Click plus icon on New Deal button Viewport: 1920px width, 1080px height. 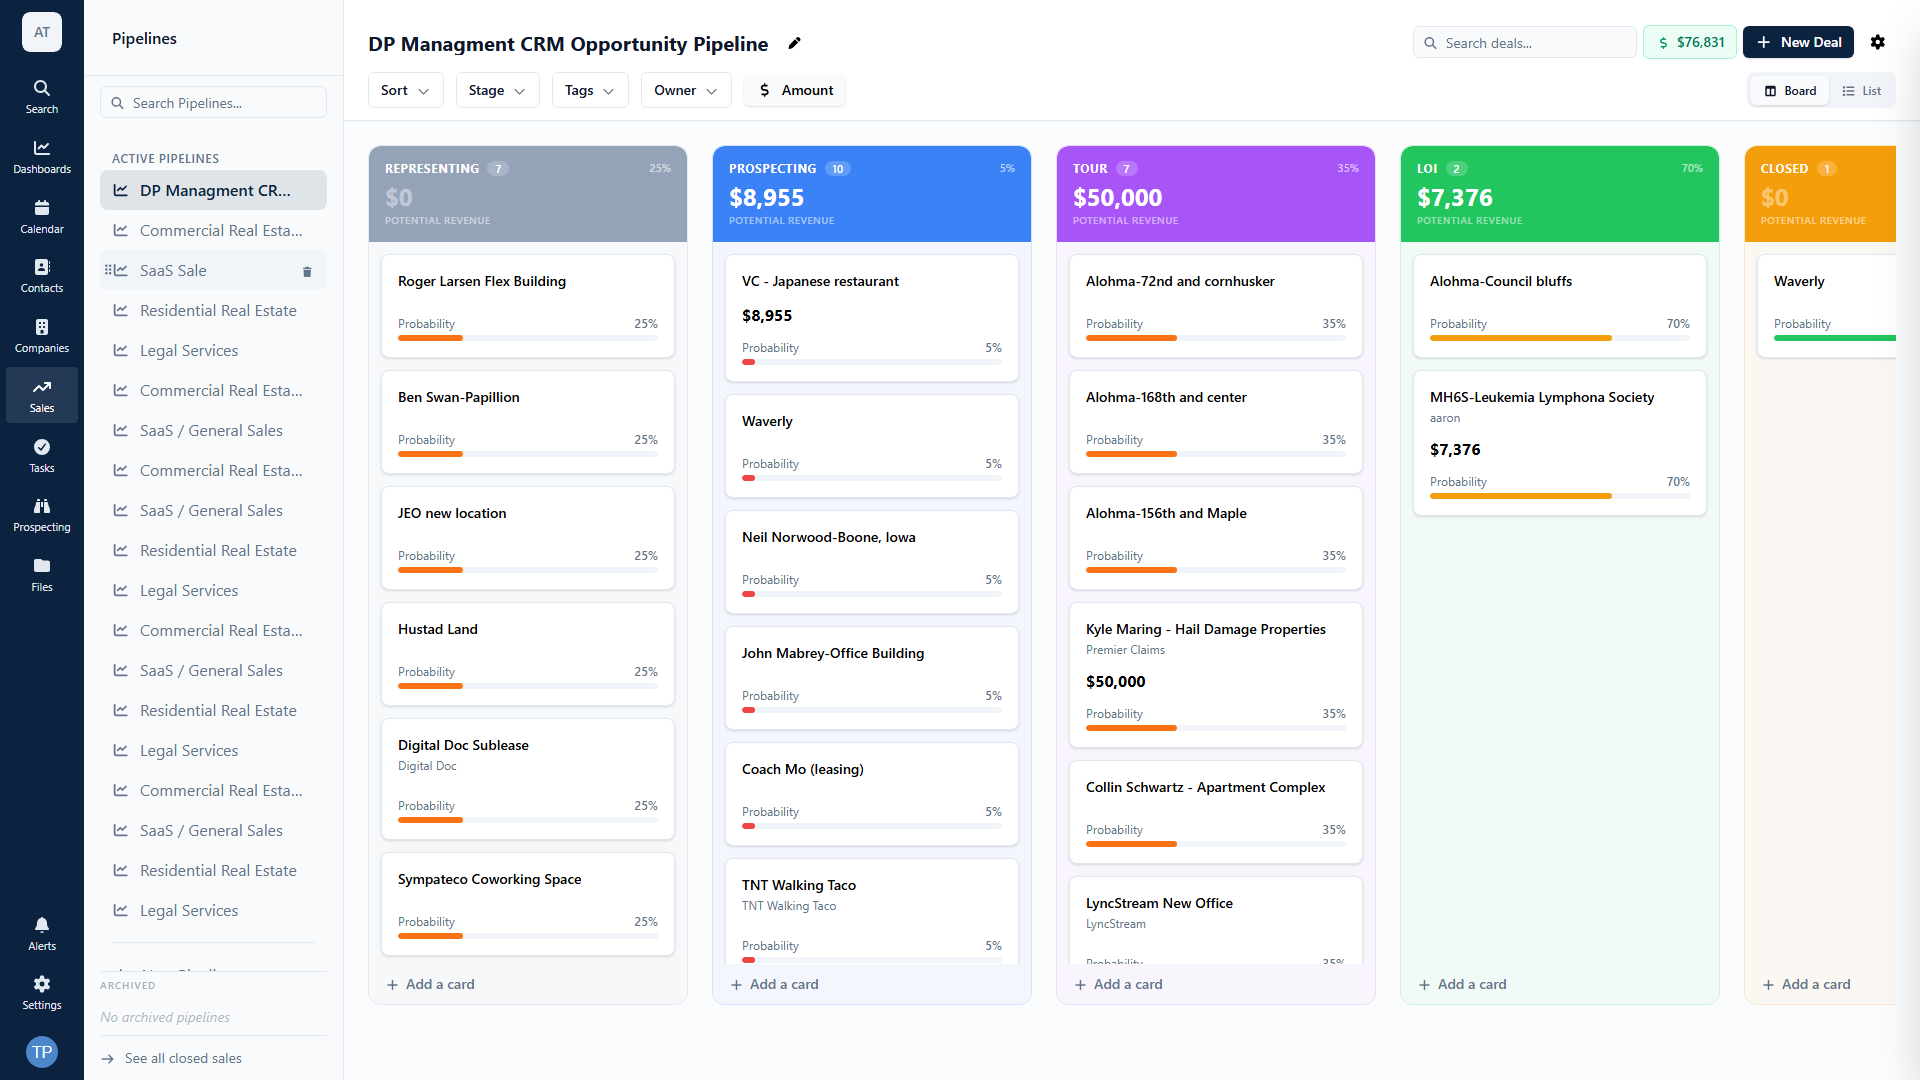click(x=1764, y=42)
